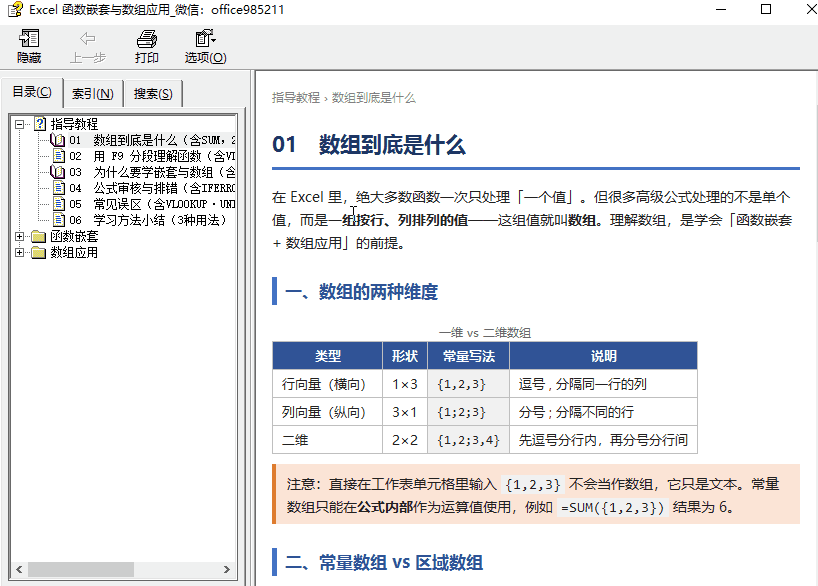Click the 类型 column header
Viewport: 818px width, 586px height.
tap(328, 356)
